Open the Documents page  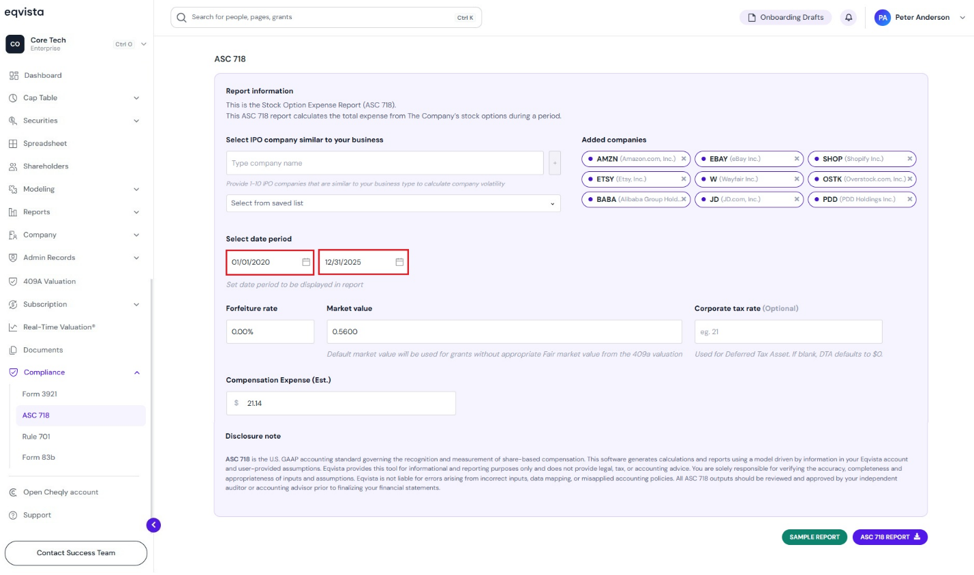coord(43,350)
